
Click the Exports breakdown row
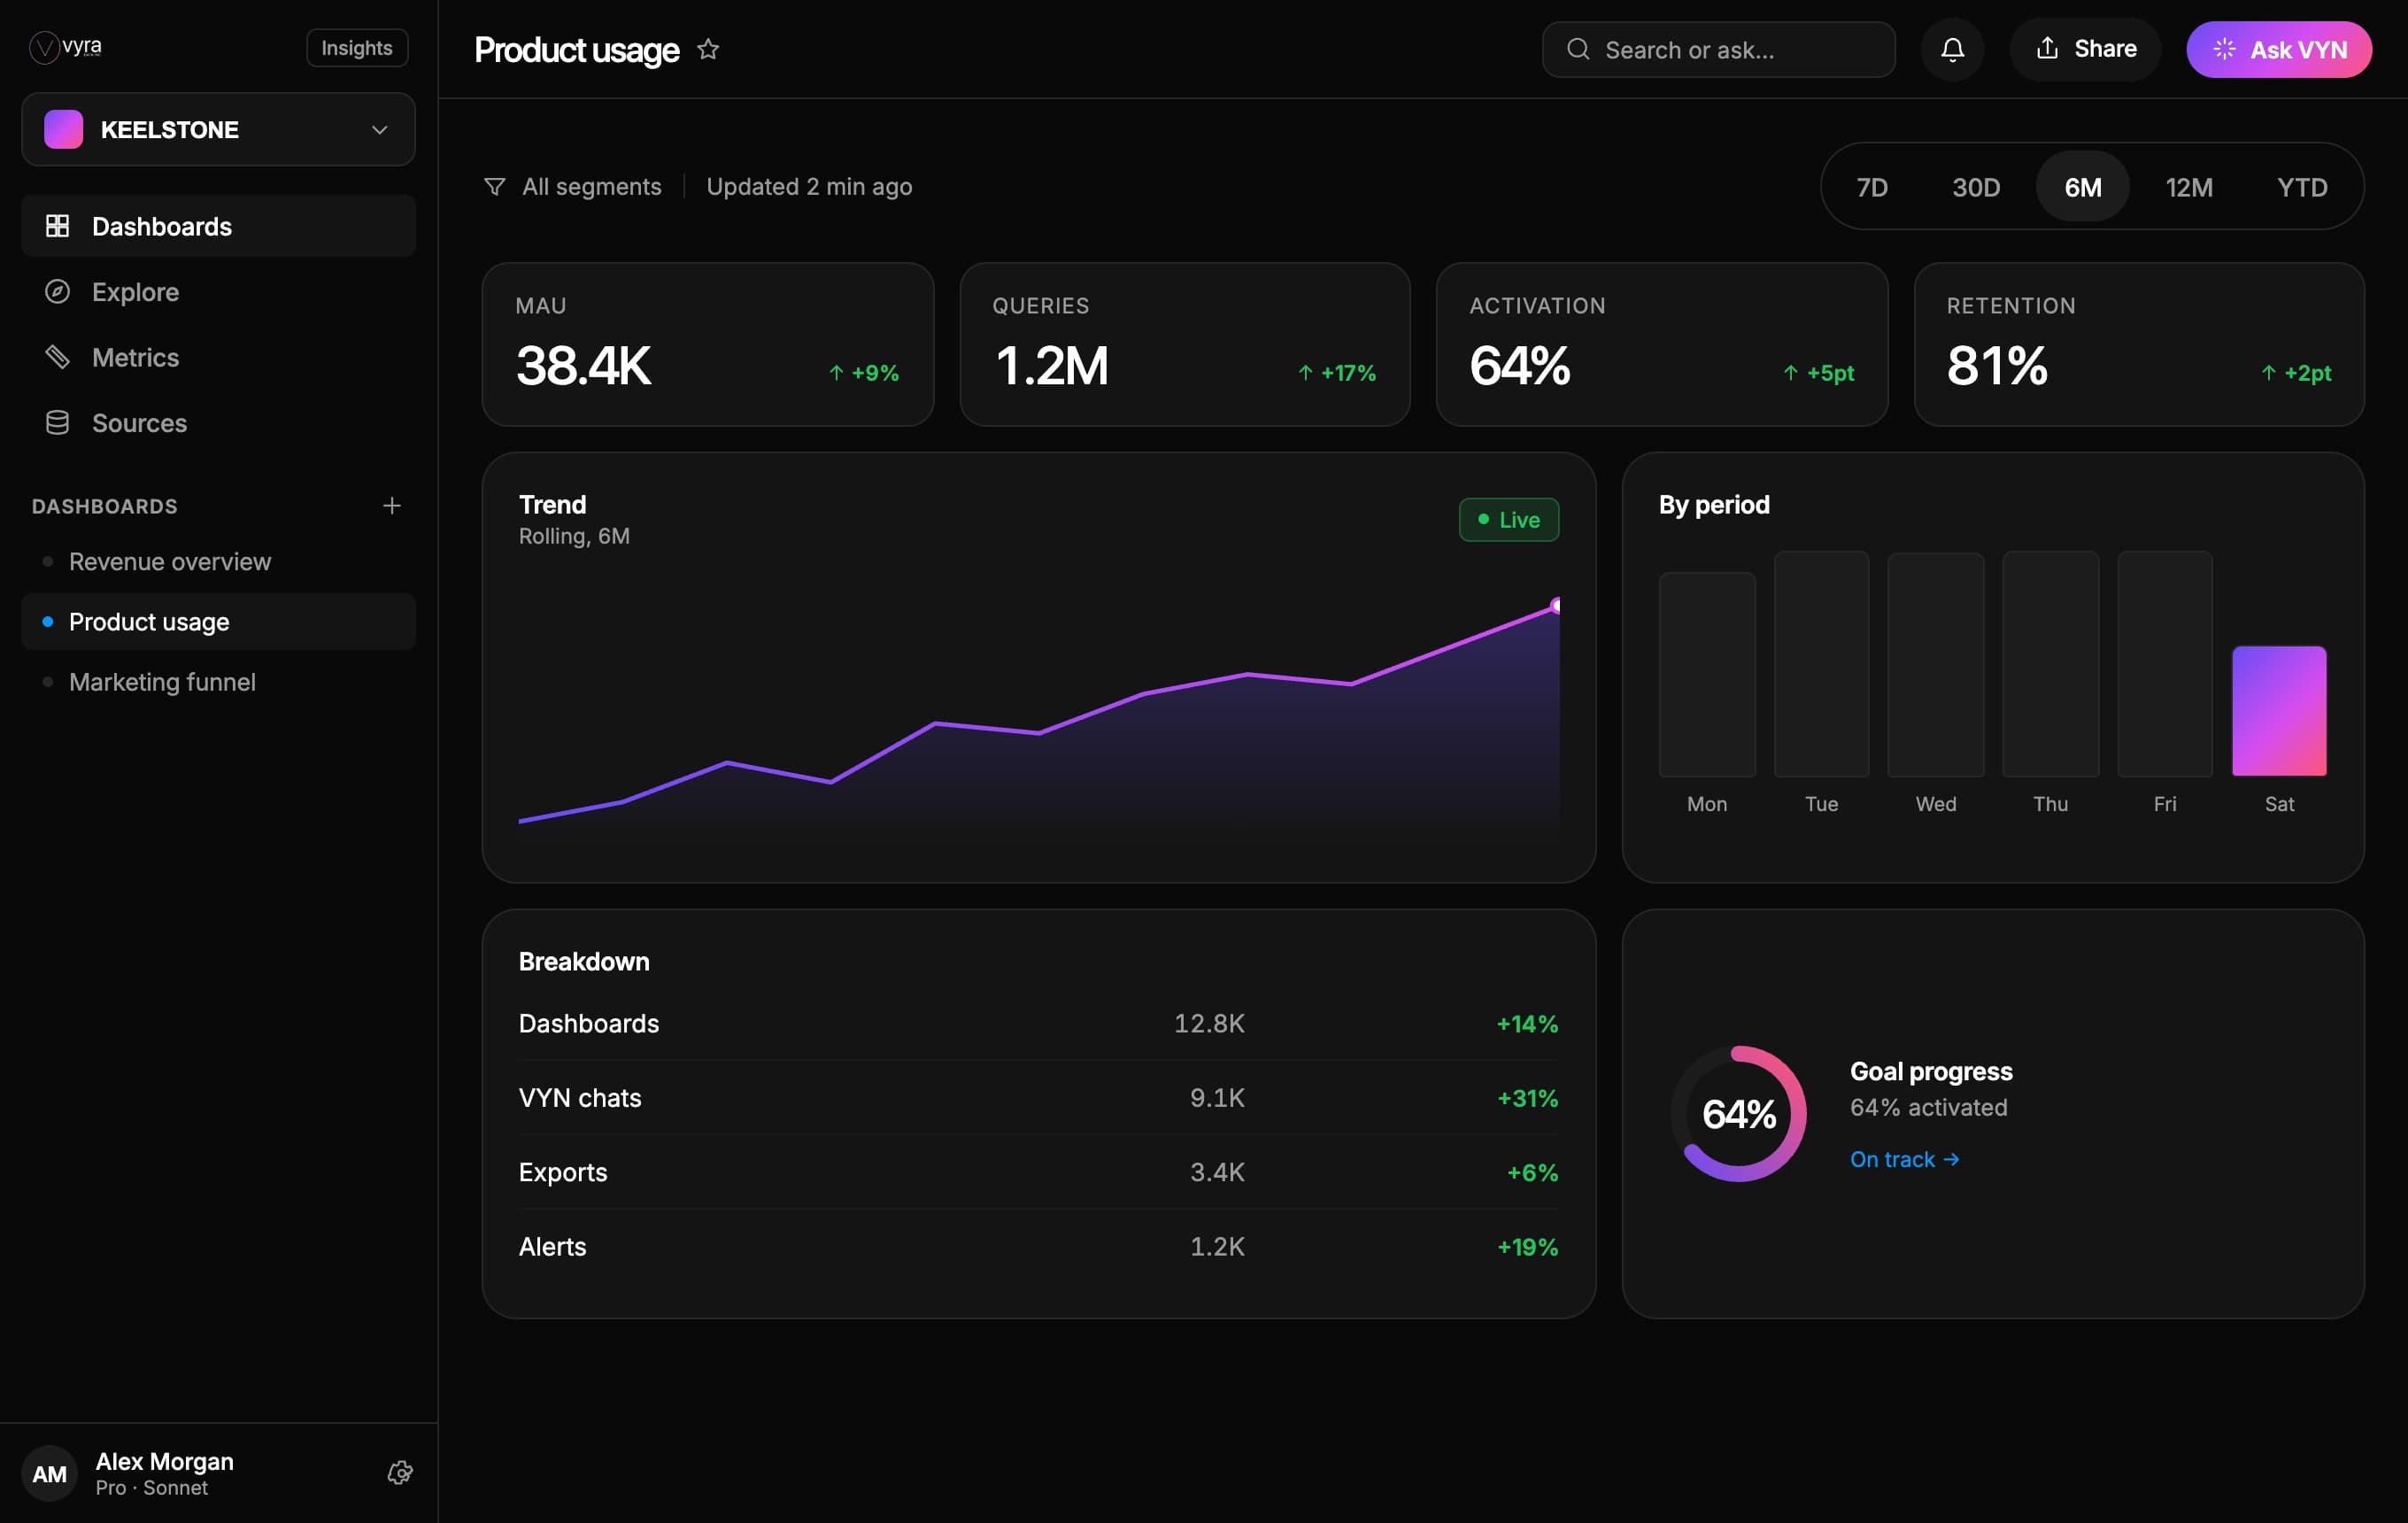pos(1038,1172)
